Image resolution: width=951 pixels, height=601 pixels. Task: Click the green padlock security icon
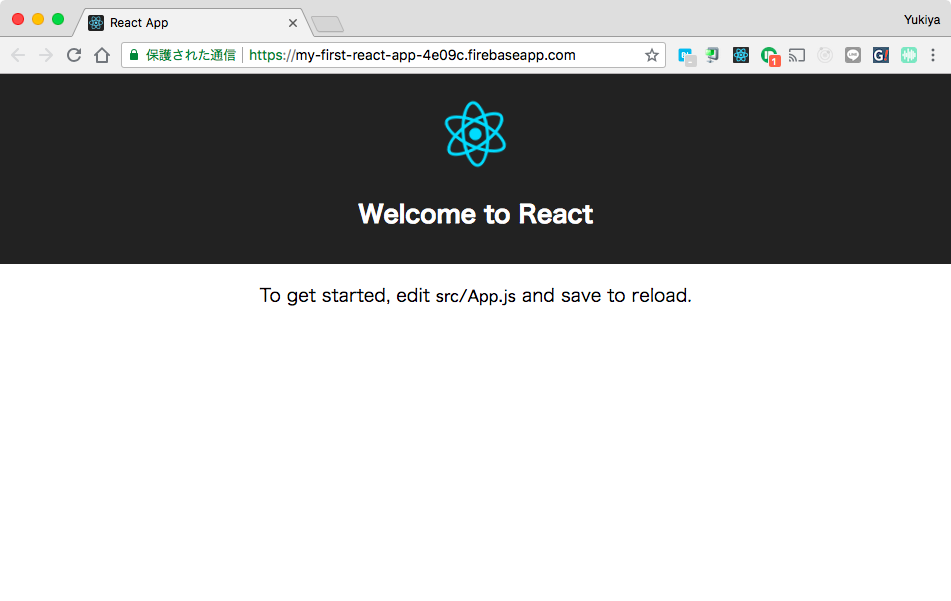pyautogui.click(x=134, y=55)
